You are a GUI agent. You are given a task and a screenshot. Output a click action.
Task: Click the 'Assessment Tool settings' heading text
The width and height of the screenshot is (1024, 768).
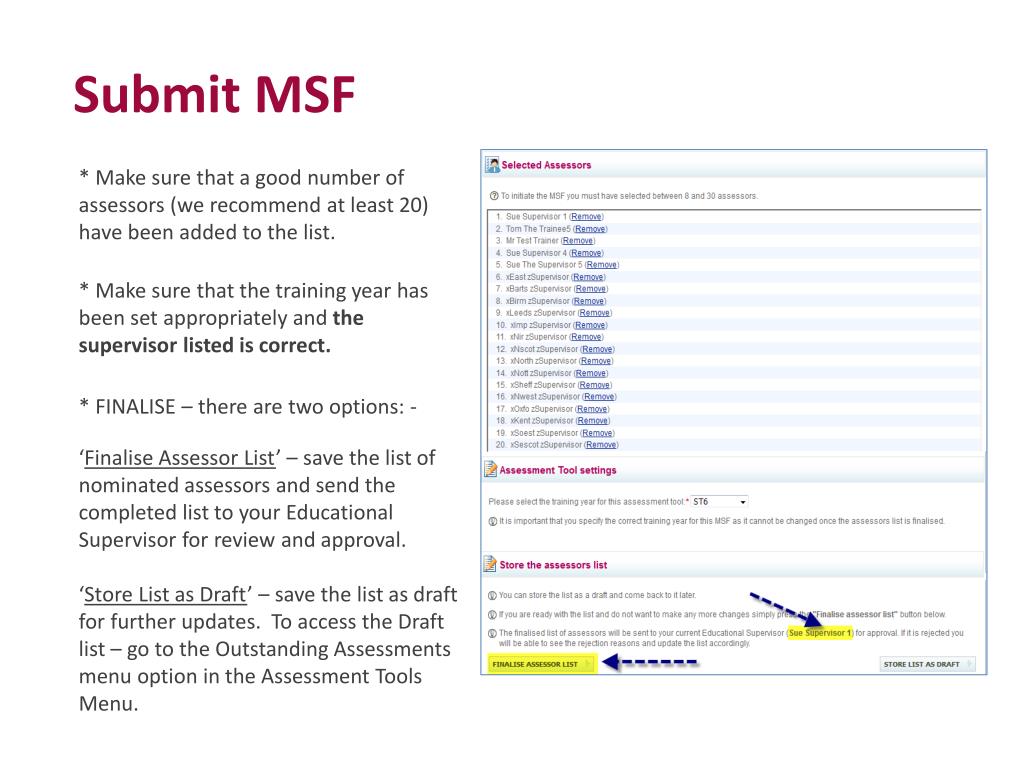[558, 470]
